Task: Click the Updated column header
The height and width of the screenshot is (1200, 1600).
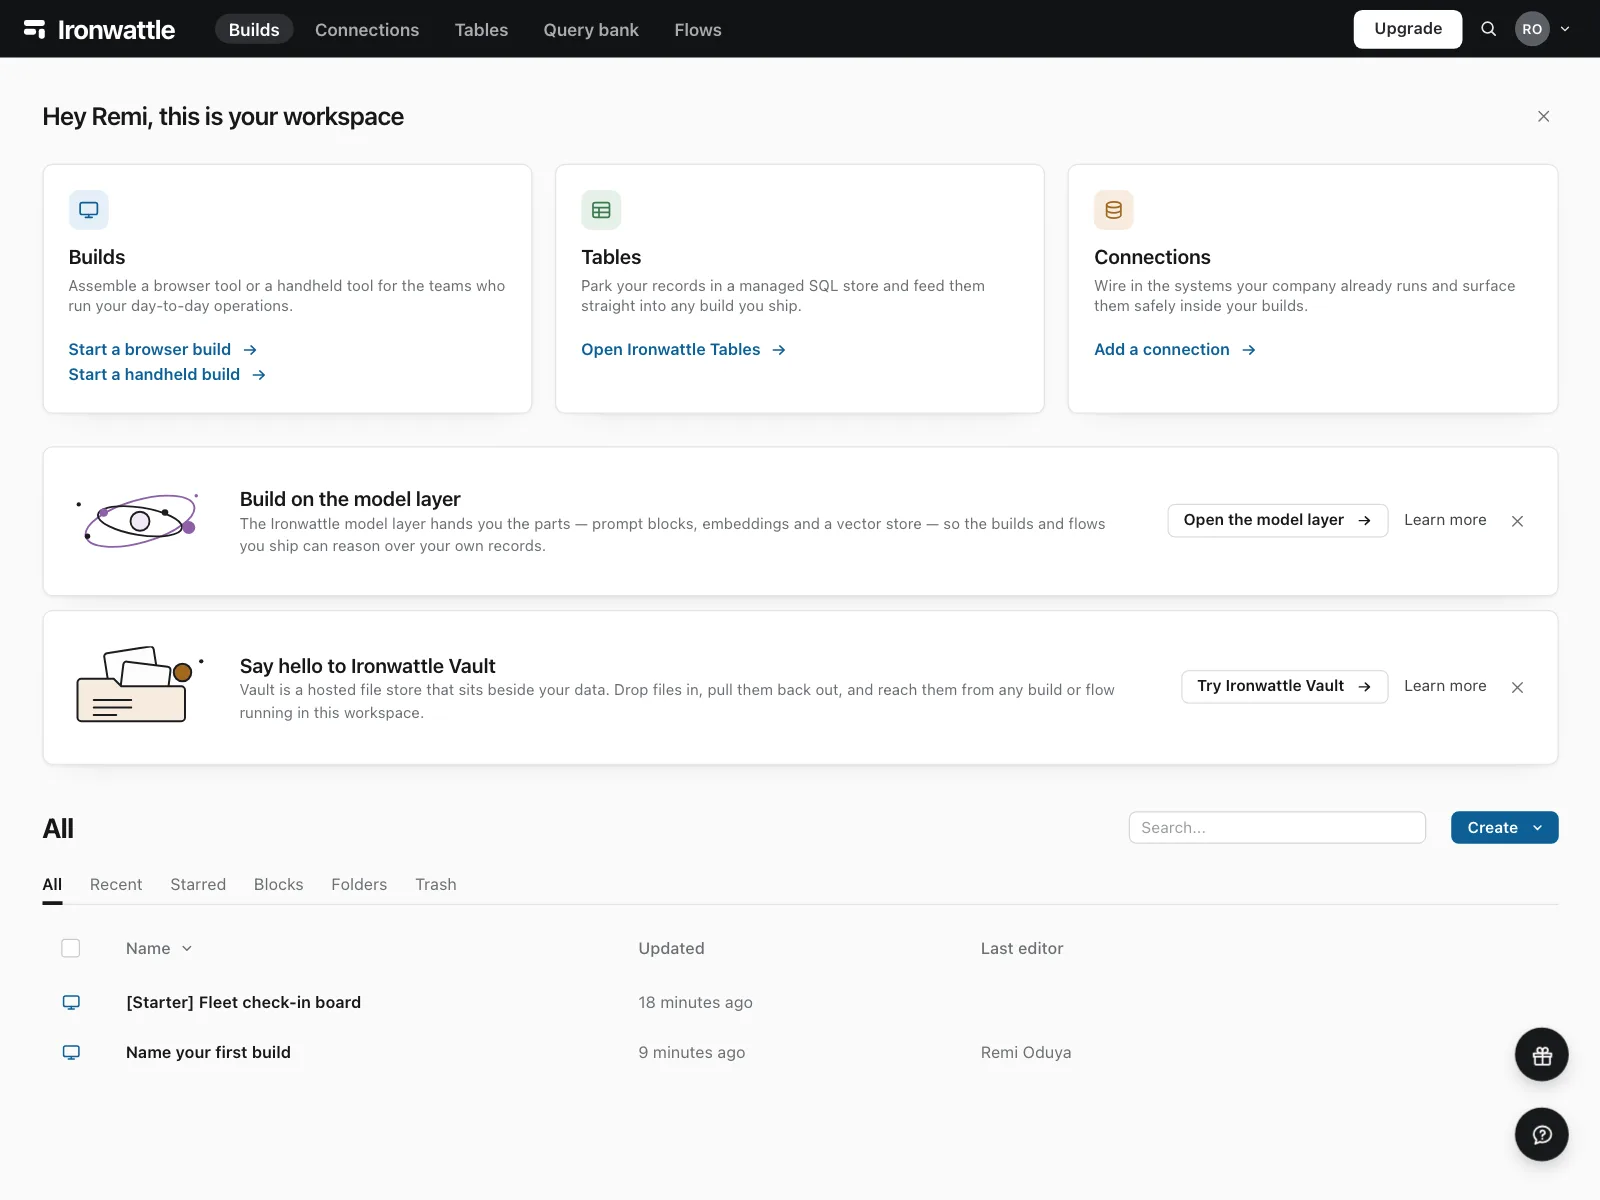Action: click(x=671, y=948)
